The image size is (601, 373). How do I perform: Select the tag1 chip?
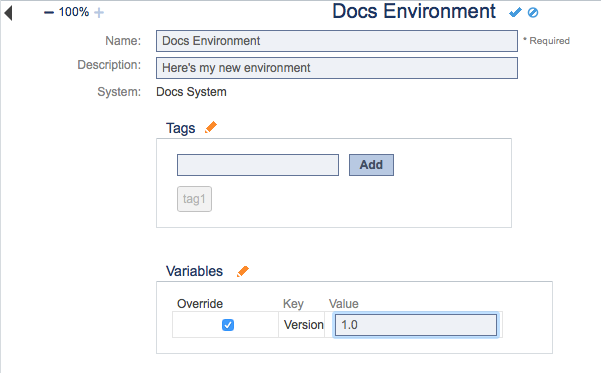[x=194, y=199]
